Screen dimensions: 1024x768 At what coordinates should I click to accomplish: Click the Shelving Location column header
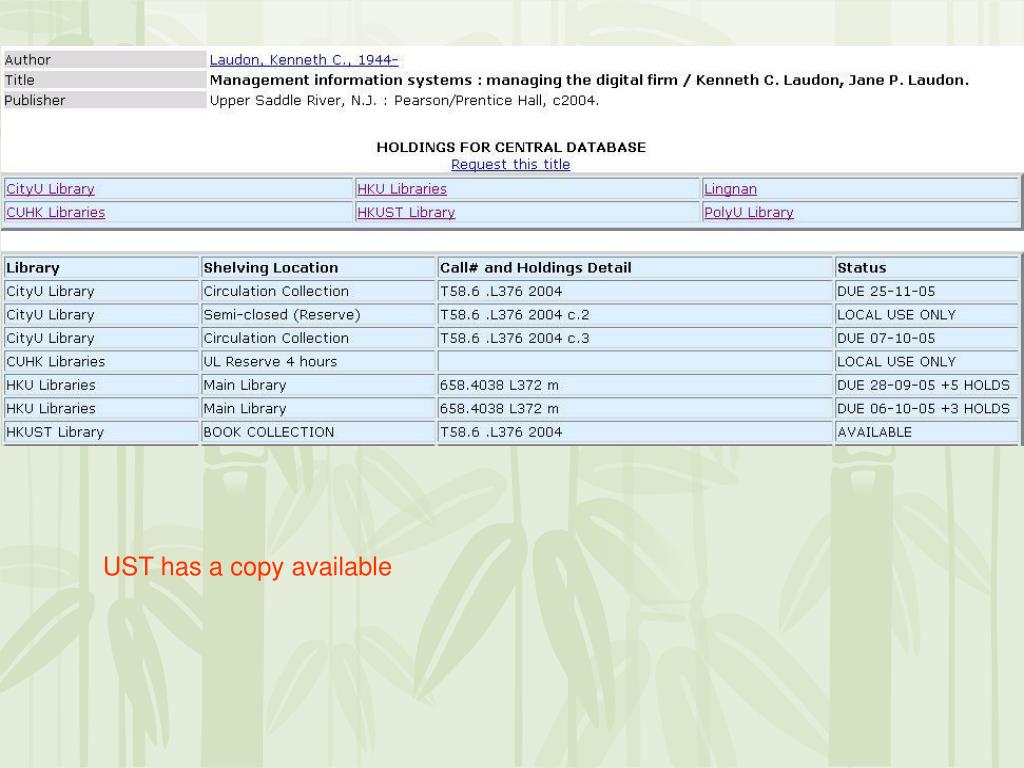point(318,268)
